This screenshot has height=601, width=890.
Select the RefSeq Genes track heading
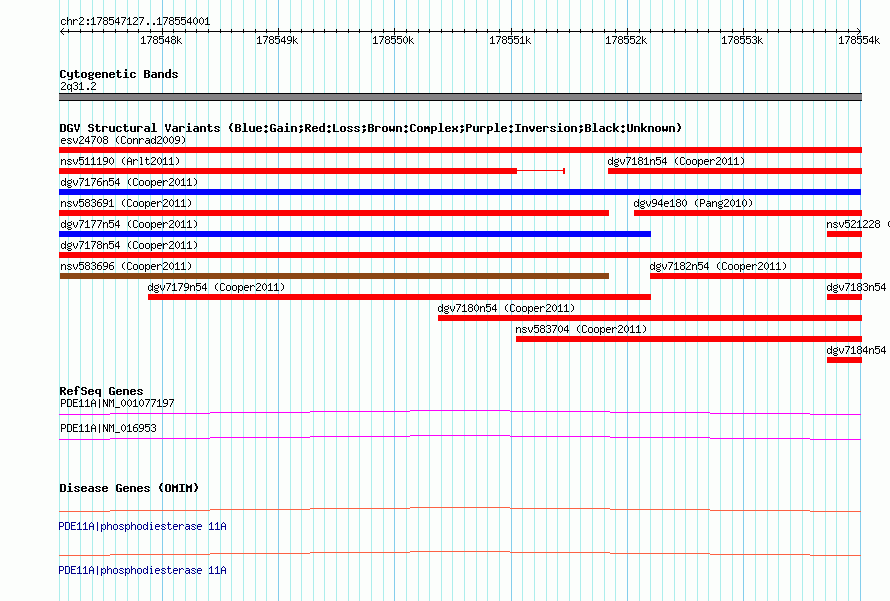(101, 391)
